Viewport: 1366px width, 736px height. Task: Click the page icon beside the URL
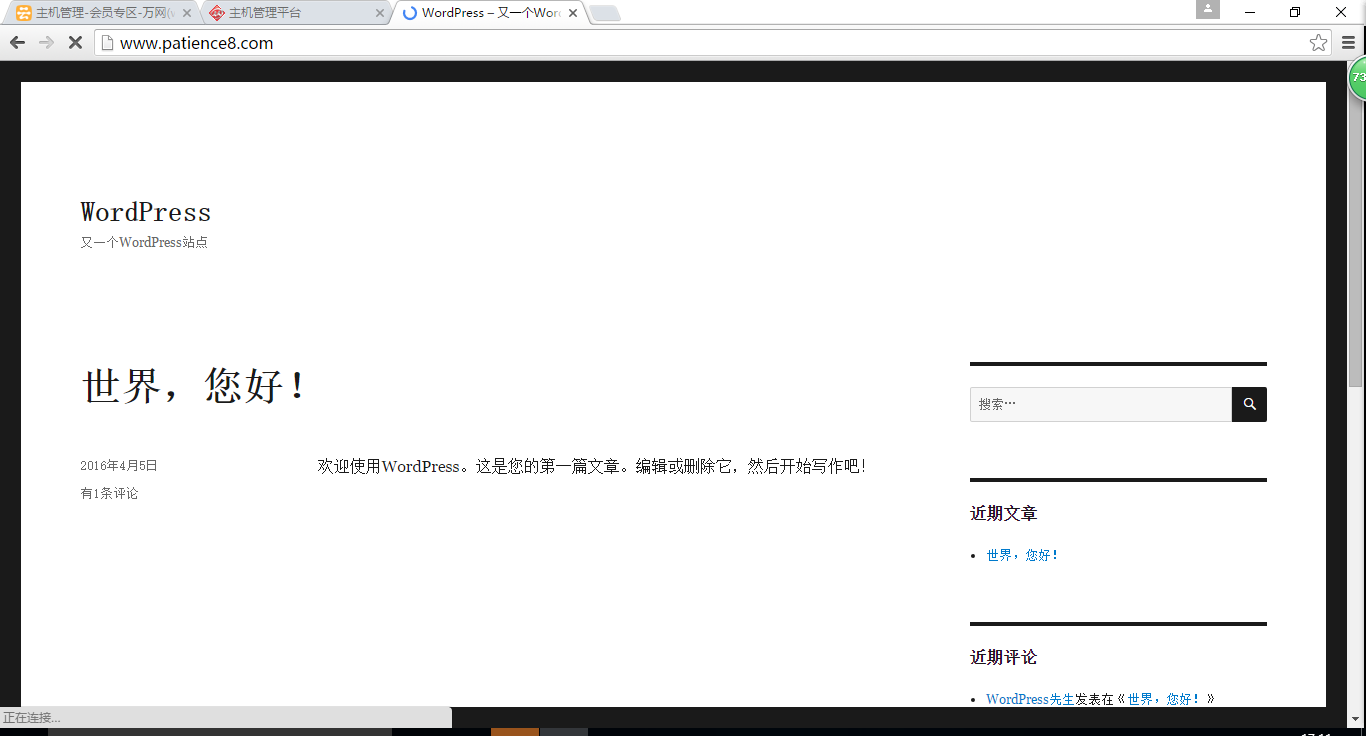(x=107, y=43)
